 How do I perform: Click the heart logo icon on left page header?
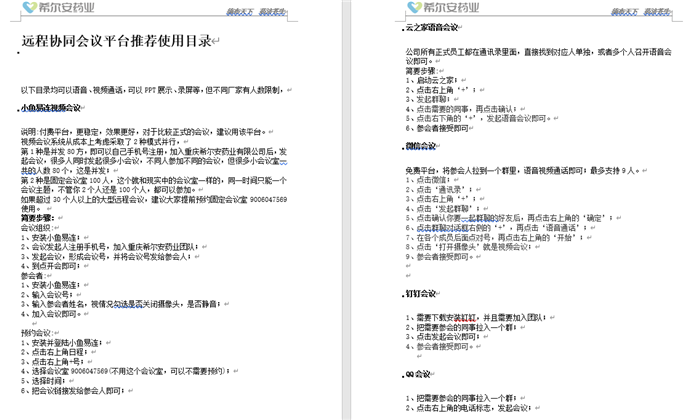[33, 10]
